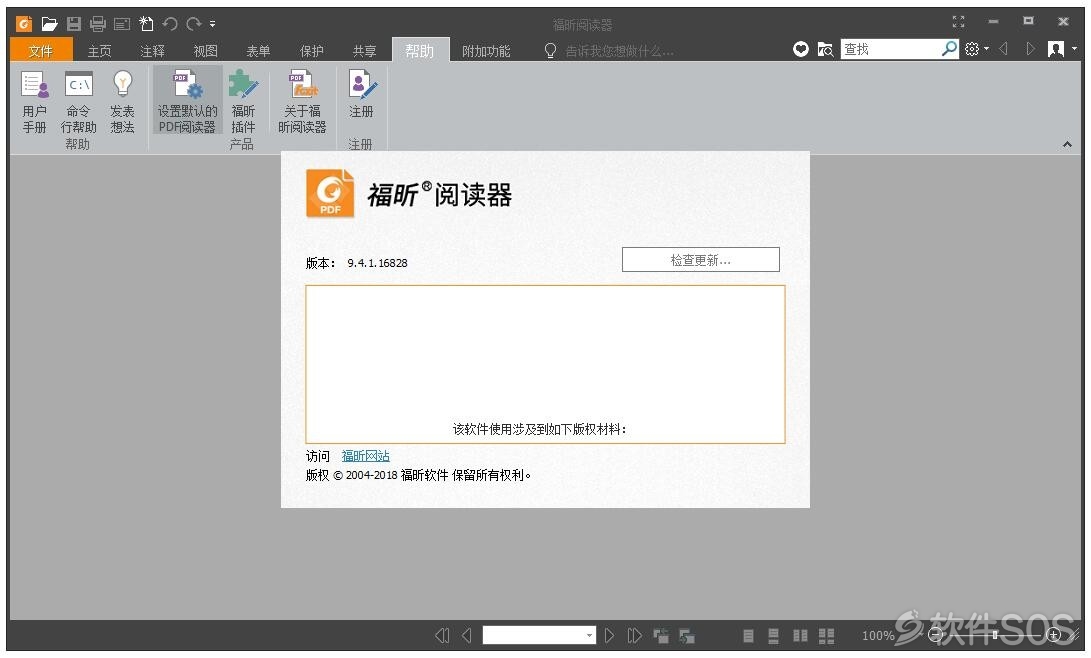1091x658 pixels.
Task: Go to the next page button
Action: click(609, 636)
